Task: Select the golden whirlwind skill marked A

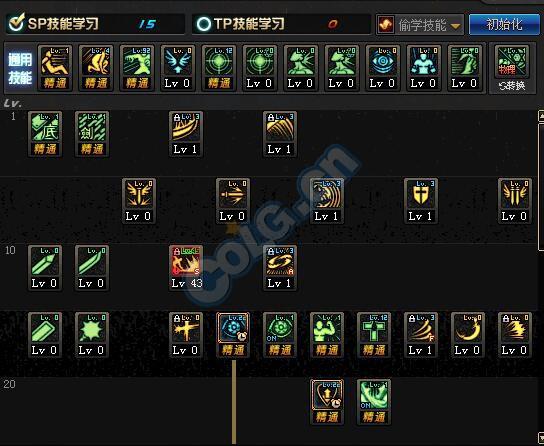Action: point(280,268)
